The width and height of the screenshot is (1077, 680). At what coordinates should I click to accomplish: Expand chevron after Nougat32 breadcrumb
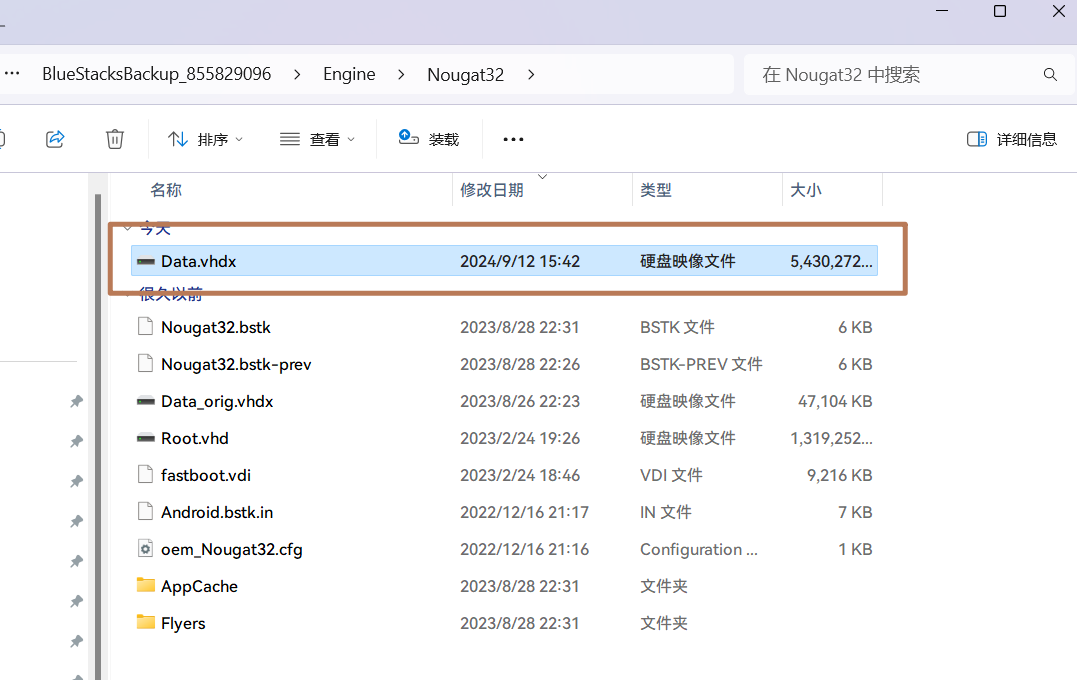pyautogui.click(x=531, y=74)
